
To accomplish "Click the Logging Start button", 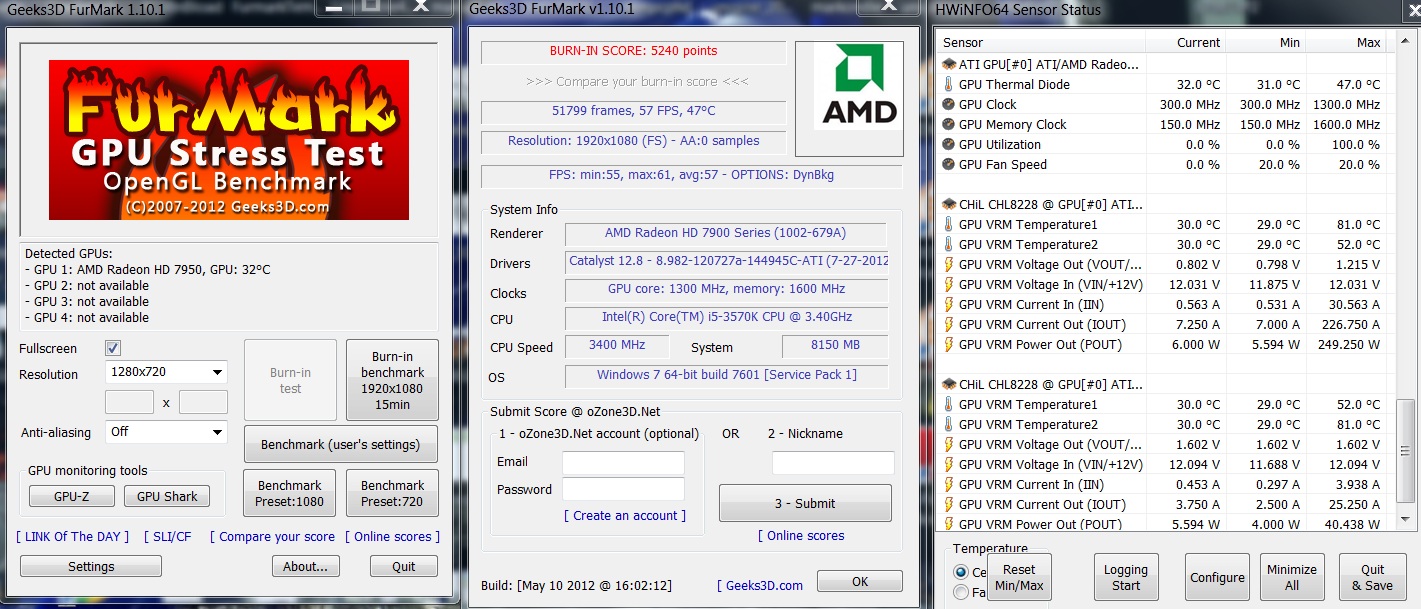I will coord(1126,577).
